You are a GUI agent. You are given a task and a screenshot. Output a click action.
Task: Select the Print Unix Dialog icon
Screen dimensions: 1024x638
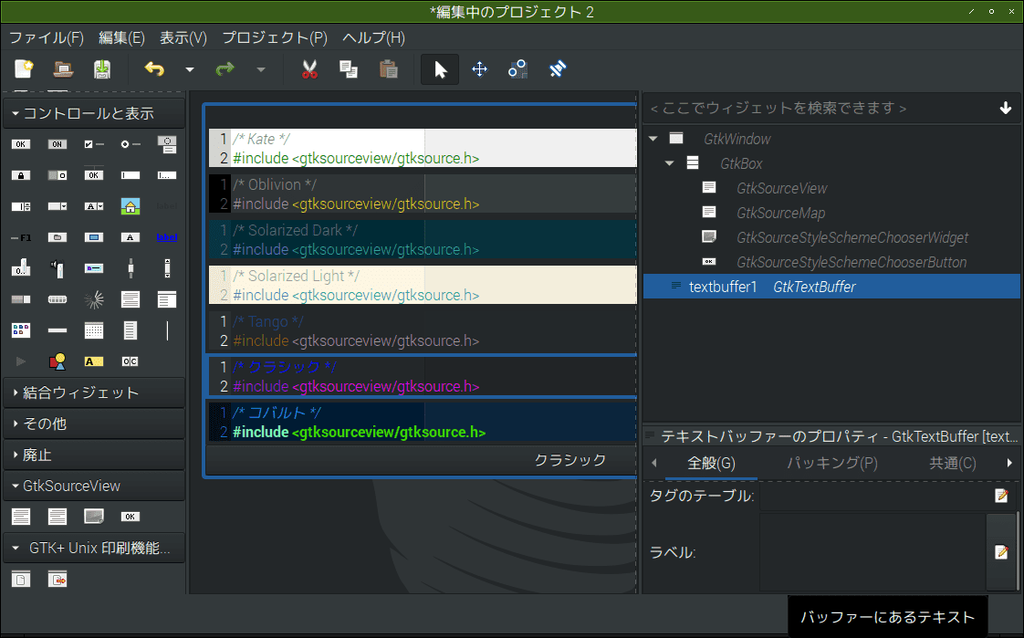(x=57, y=579)
